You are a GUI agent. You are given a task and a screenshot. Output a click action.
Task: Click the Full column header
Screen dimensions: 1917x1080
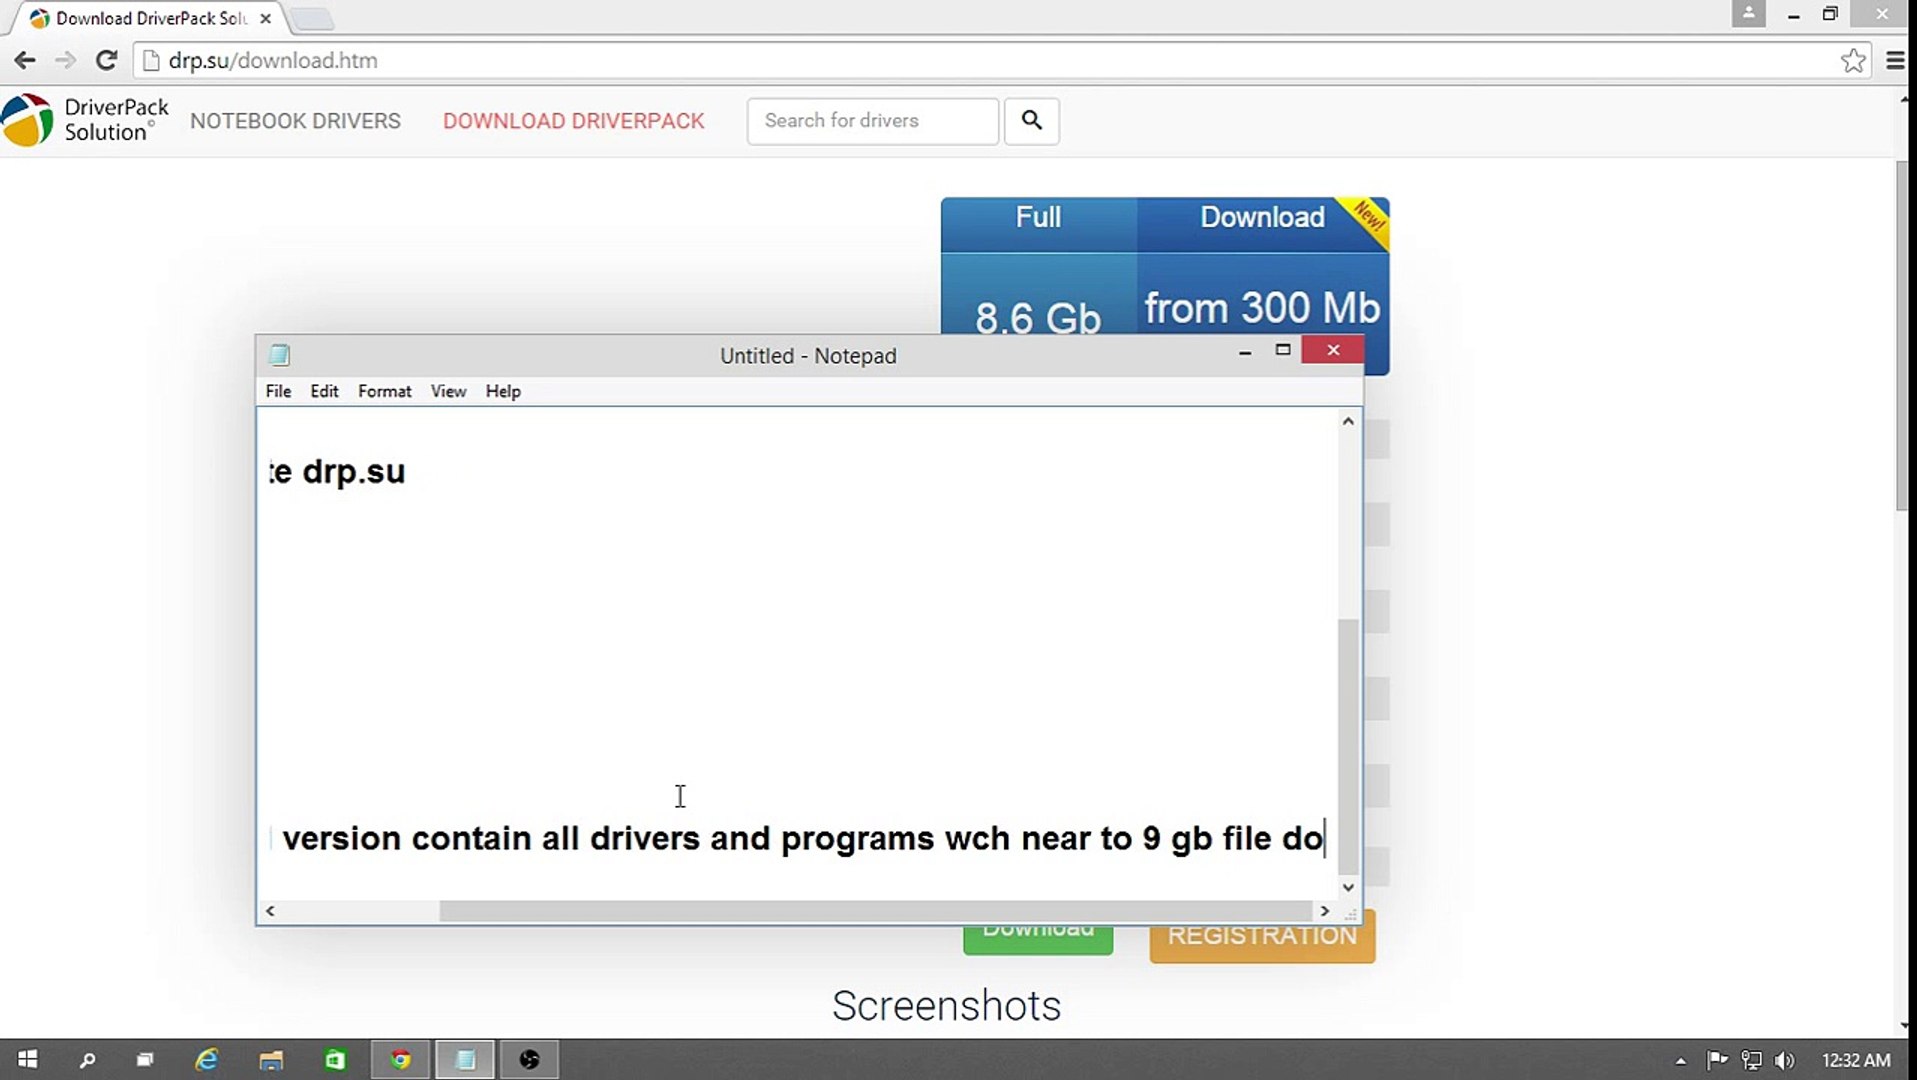point(1038,217)
